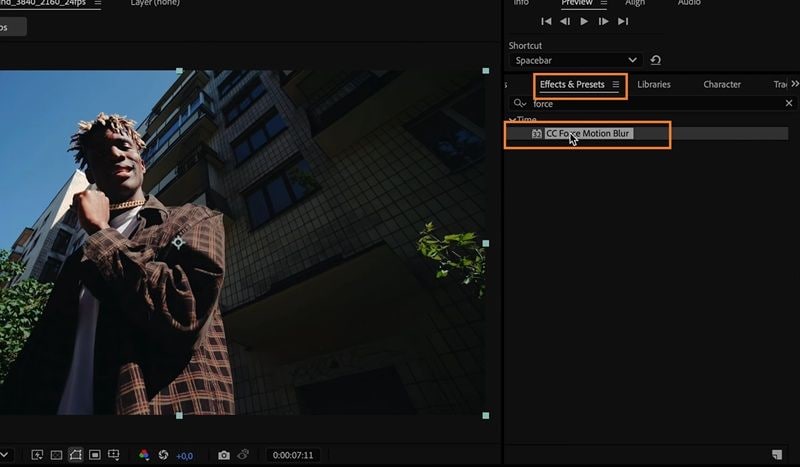This screenshot has height=467, width=800.
Task: Open the Layer (none) viewer tab
Action: [155, 3]
